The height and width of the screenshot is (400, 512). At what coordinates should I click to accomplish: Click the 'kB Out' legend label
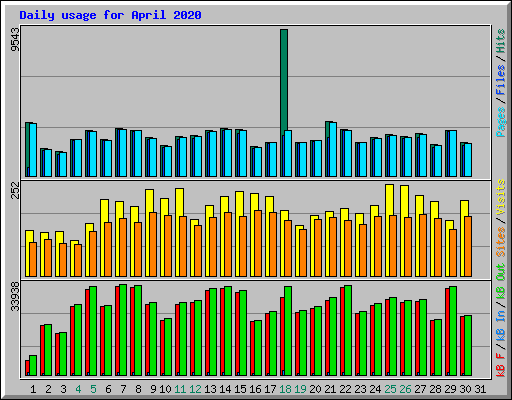[x=501, y=282]
